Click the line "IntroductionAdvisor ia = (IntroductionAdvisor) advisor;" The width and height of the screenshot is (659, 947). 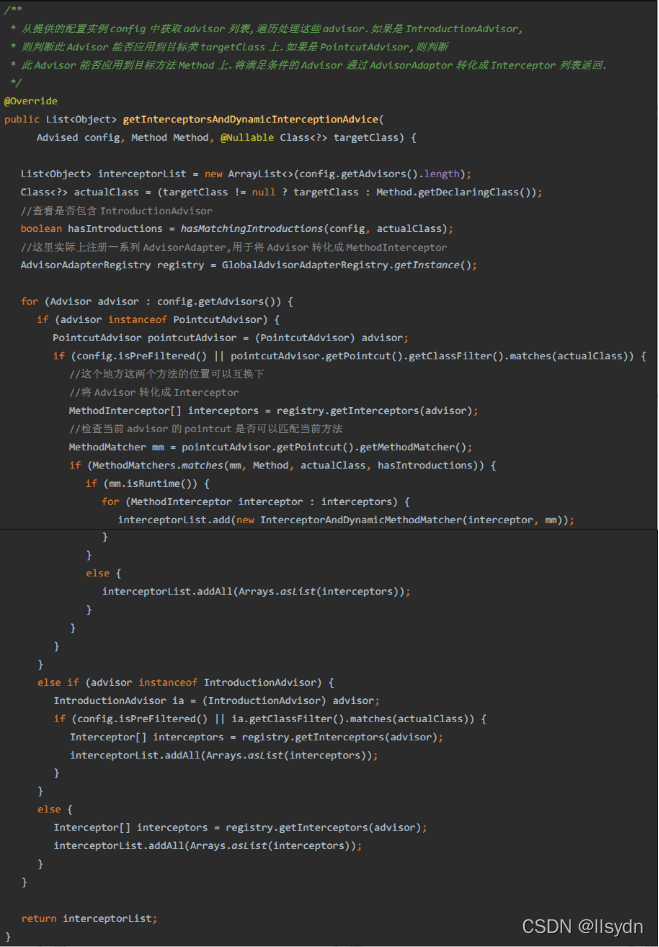216,701
